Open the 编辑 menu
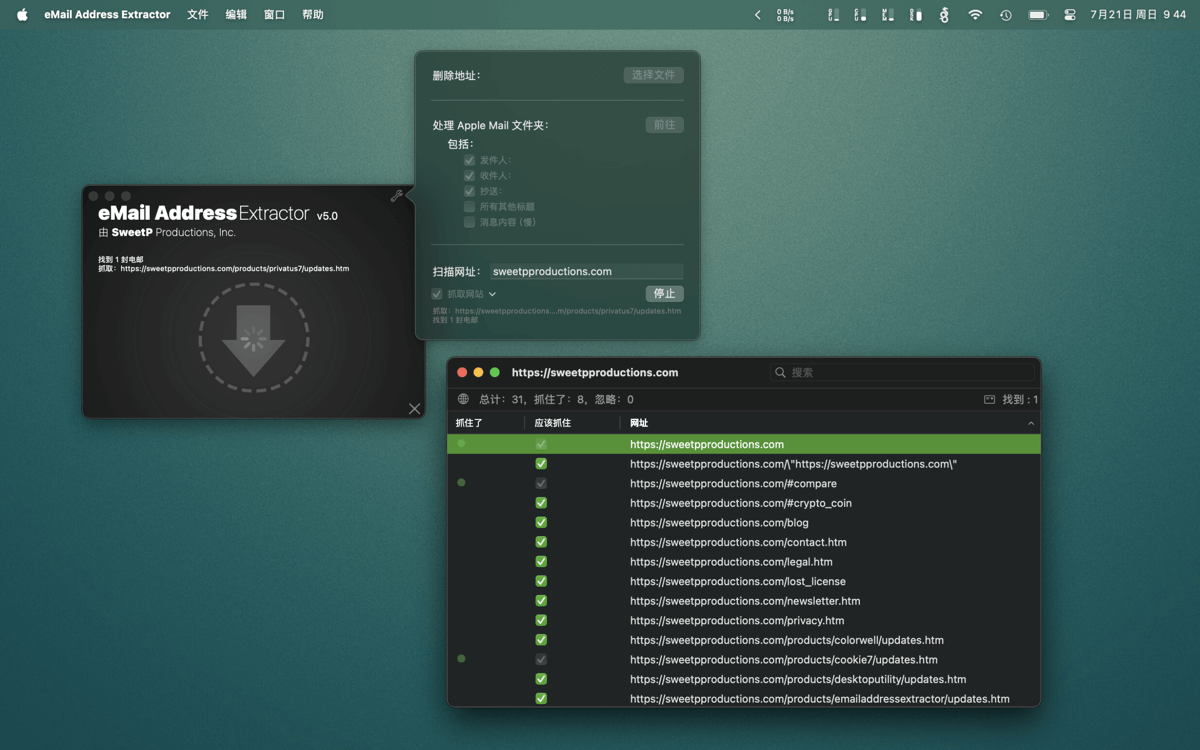1200x750 pixels. pos(236,15)
